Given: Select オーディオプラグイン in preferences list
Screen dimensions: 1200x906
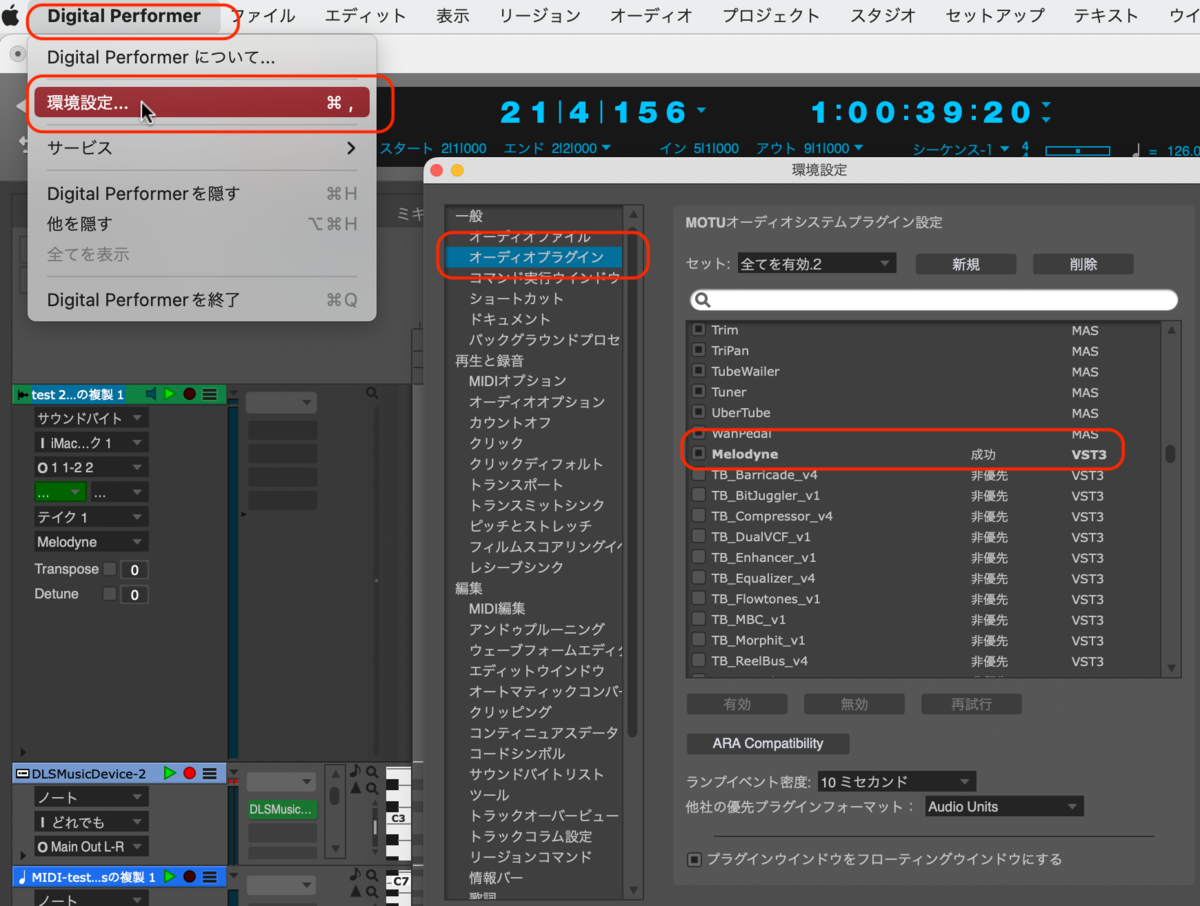Looking at the screenshot, I should (x=536, y=257).
